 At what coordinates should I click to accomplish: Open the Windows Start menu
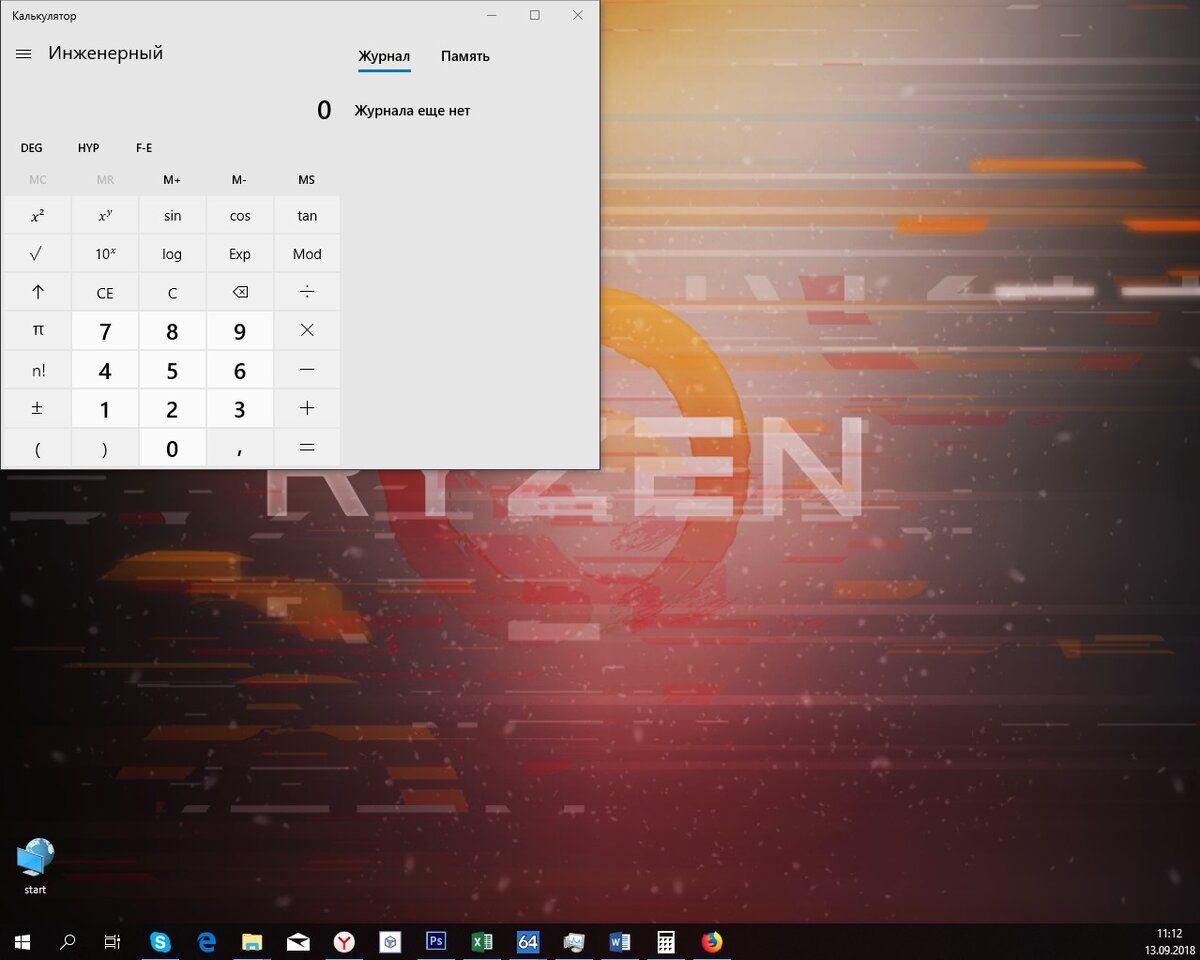(22, 941)
